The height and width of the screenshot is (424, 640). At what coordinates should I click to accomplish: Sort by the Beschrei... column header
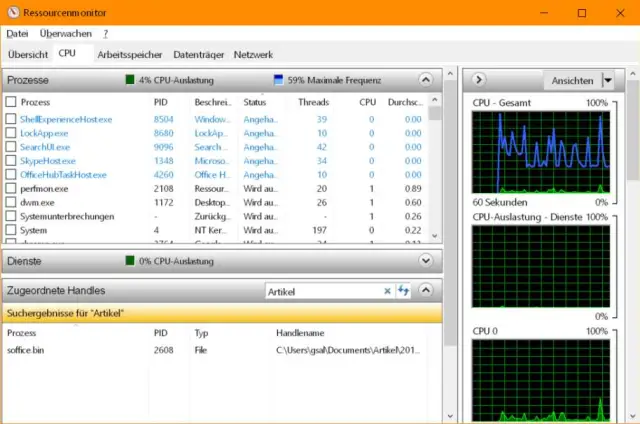tap(213, 102)
